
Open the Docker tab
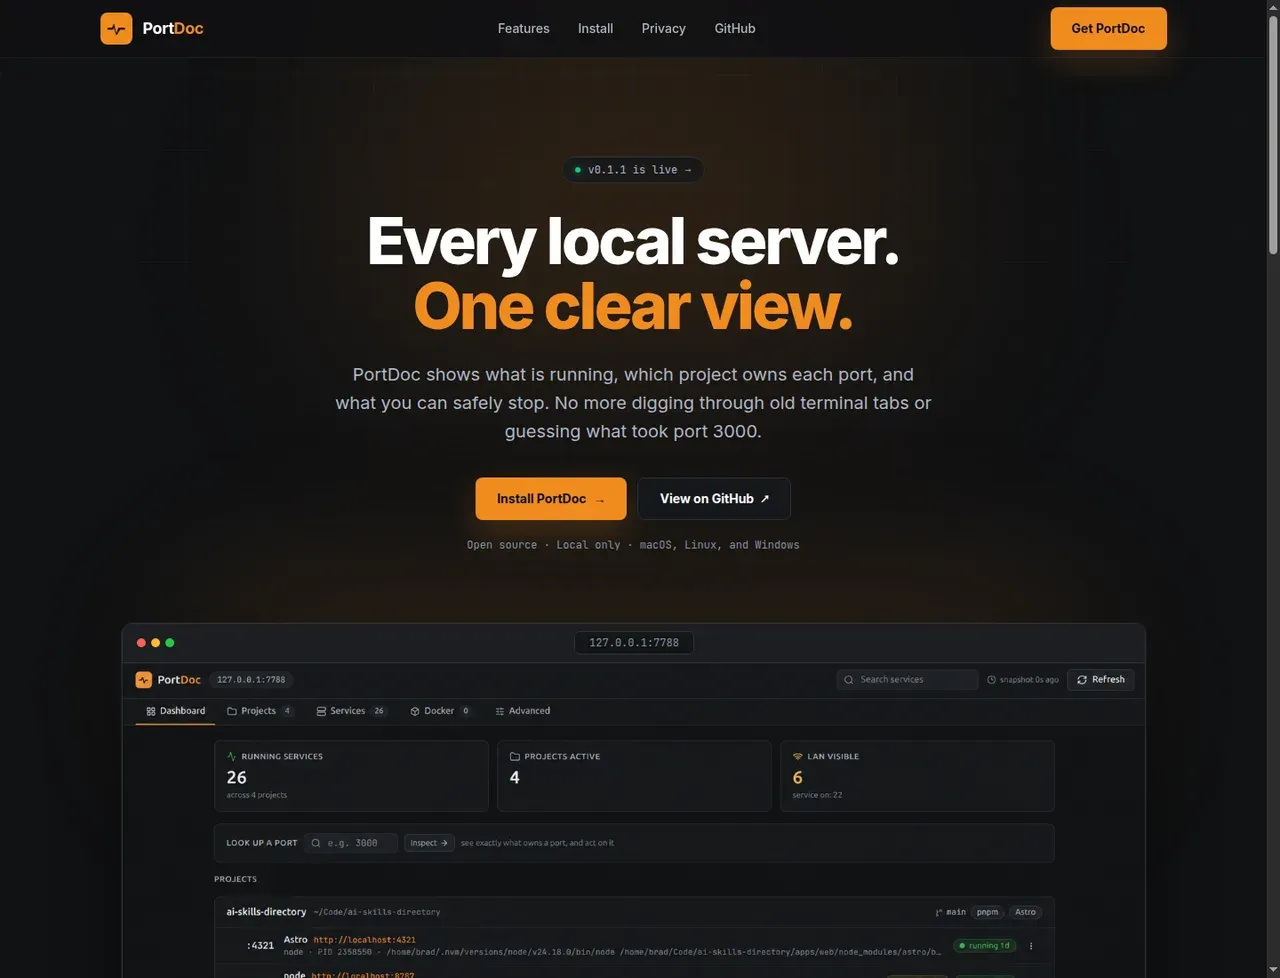(x=440, y=711)
